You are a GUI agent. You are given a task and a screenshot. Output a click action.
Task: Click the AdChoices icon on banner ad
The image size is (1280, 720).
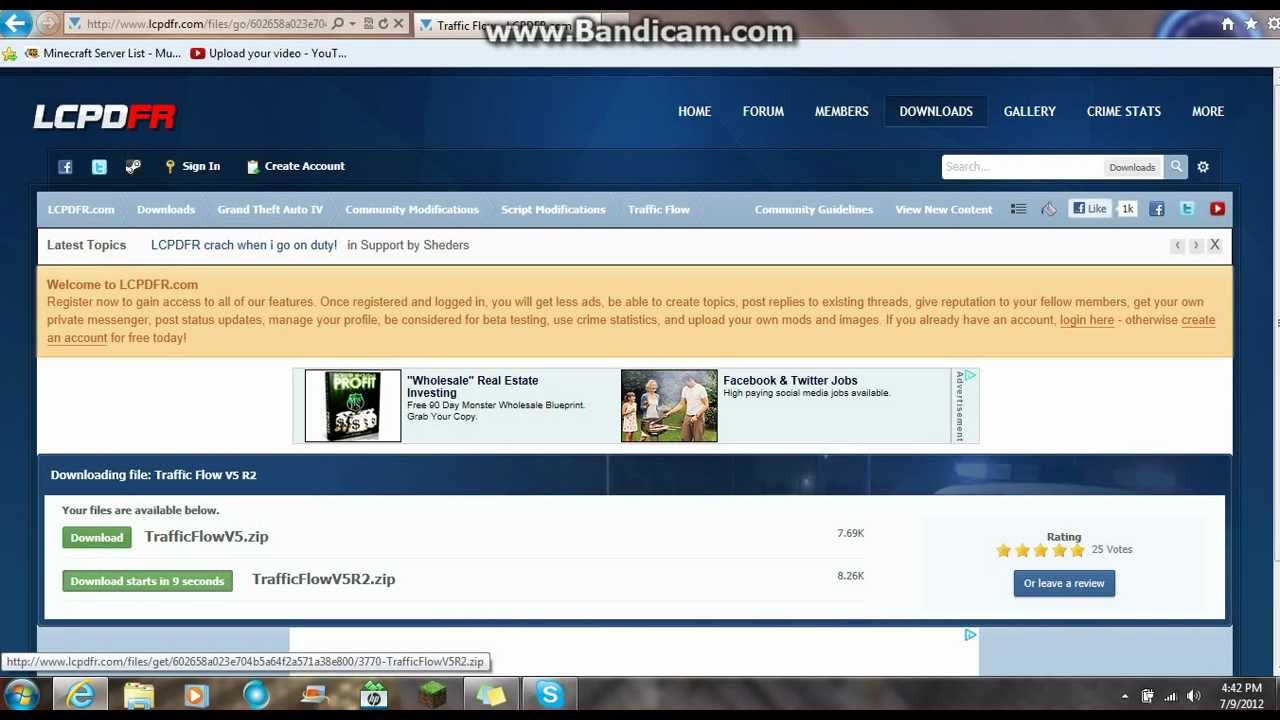coord(970,376)
